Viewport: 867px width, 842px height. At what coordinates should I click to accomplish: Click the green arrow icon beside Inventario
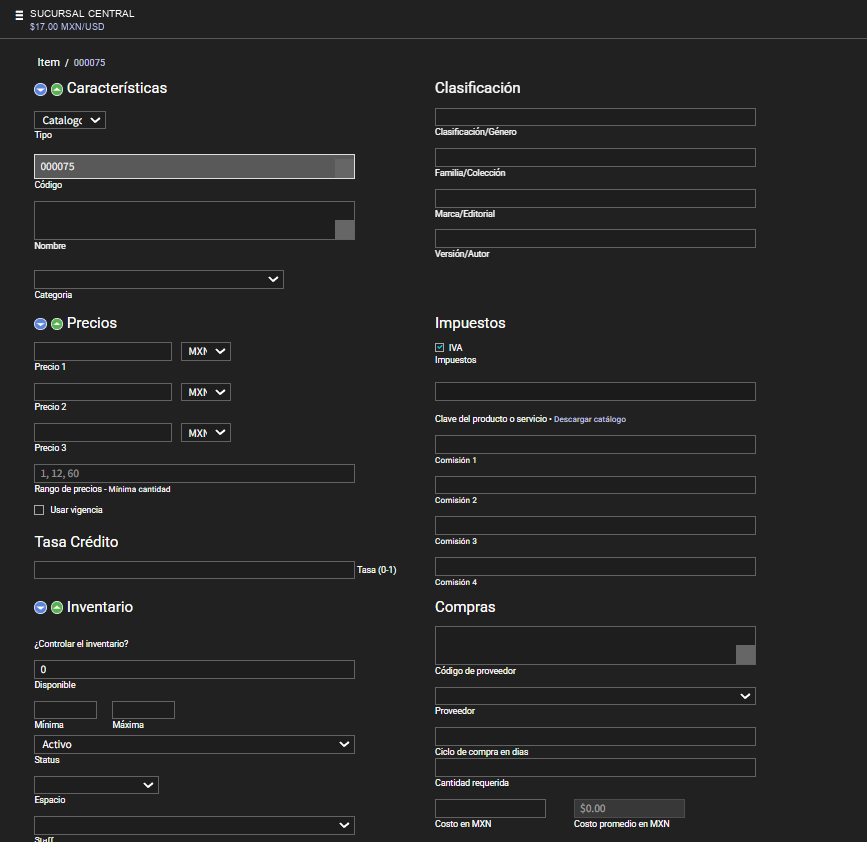(57, 608)
